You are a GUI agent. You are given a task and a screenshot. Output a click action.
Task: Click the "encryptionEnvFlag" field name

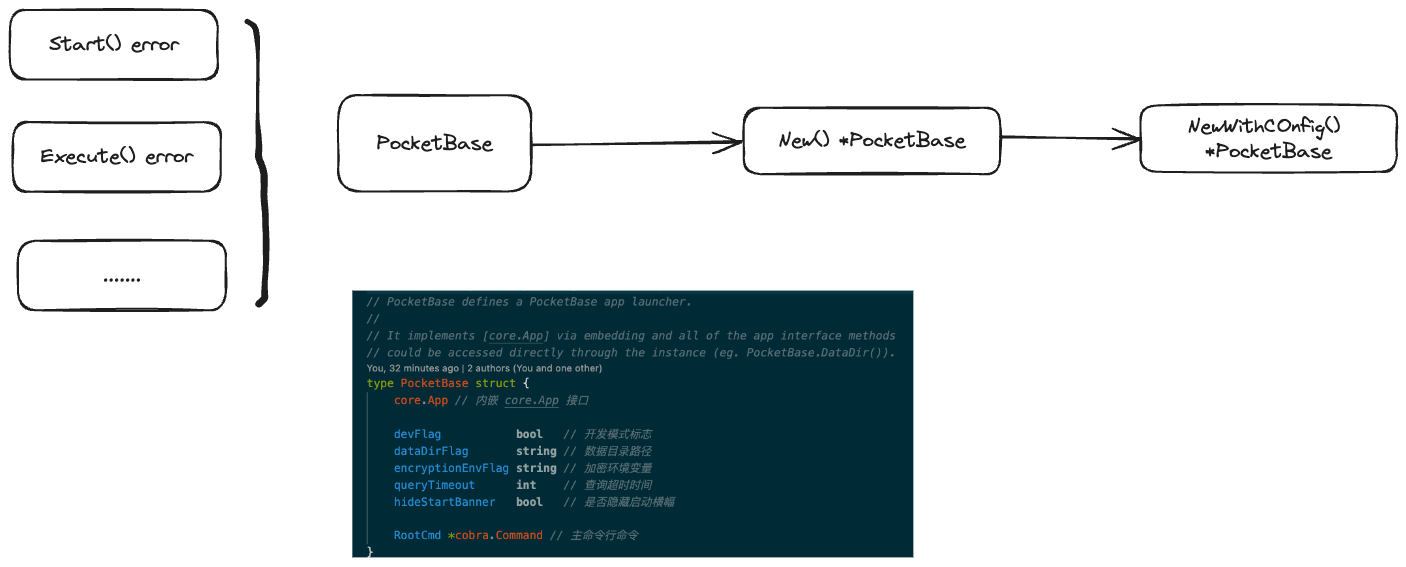(451, 468)
